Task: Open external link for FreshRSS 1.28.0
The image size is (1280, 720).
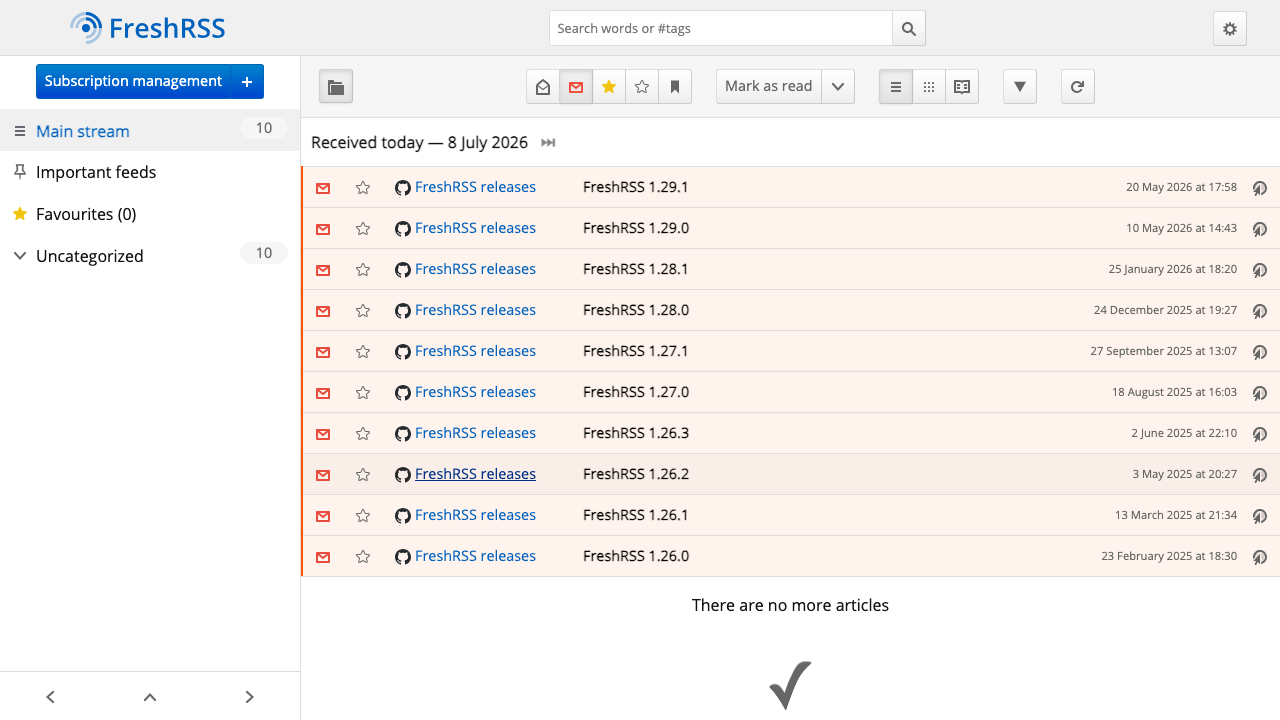Action: (1260, 311)
